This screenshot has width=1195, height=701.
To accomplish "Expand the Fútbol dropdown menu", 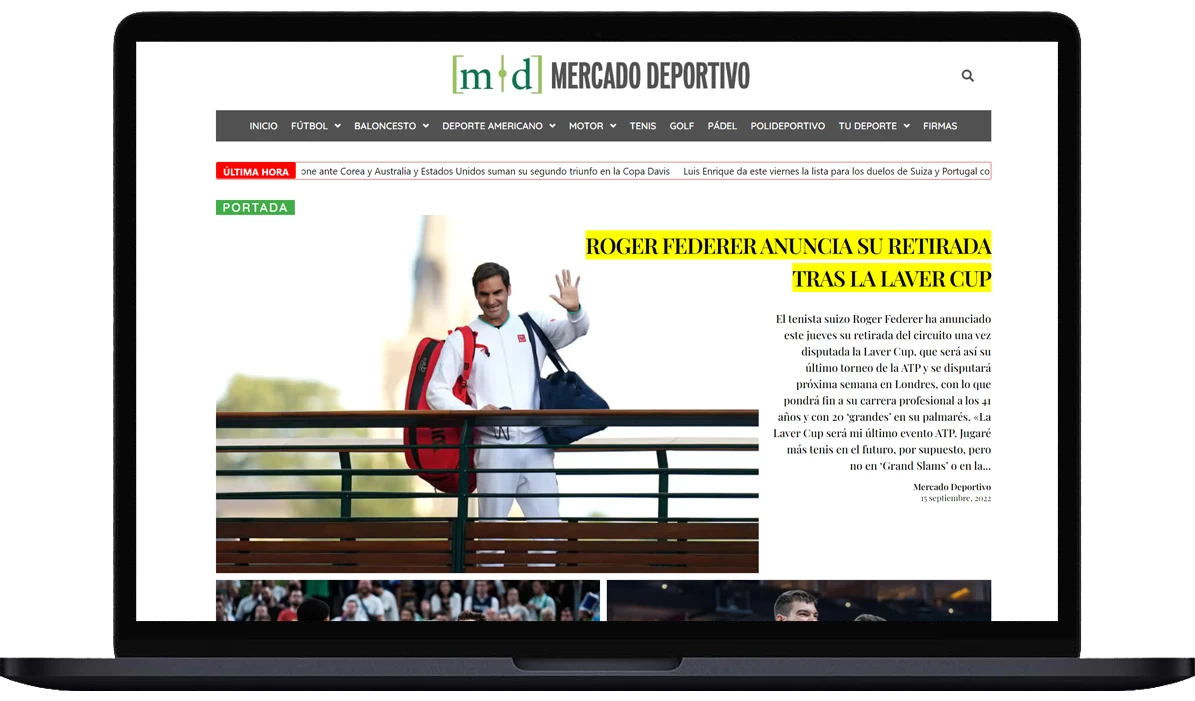I will point(315,126).
